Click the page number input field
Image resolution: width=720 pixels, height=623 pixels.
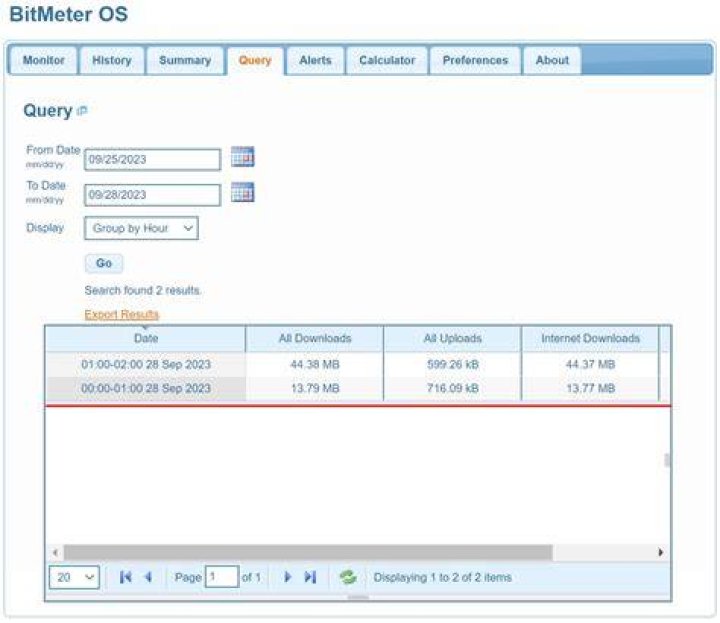click(222, 577)
